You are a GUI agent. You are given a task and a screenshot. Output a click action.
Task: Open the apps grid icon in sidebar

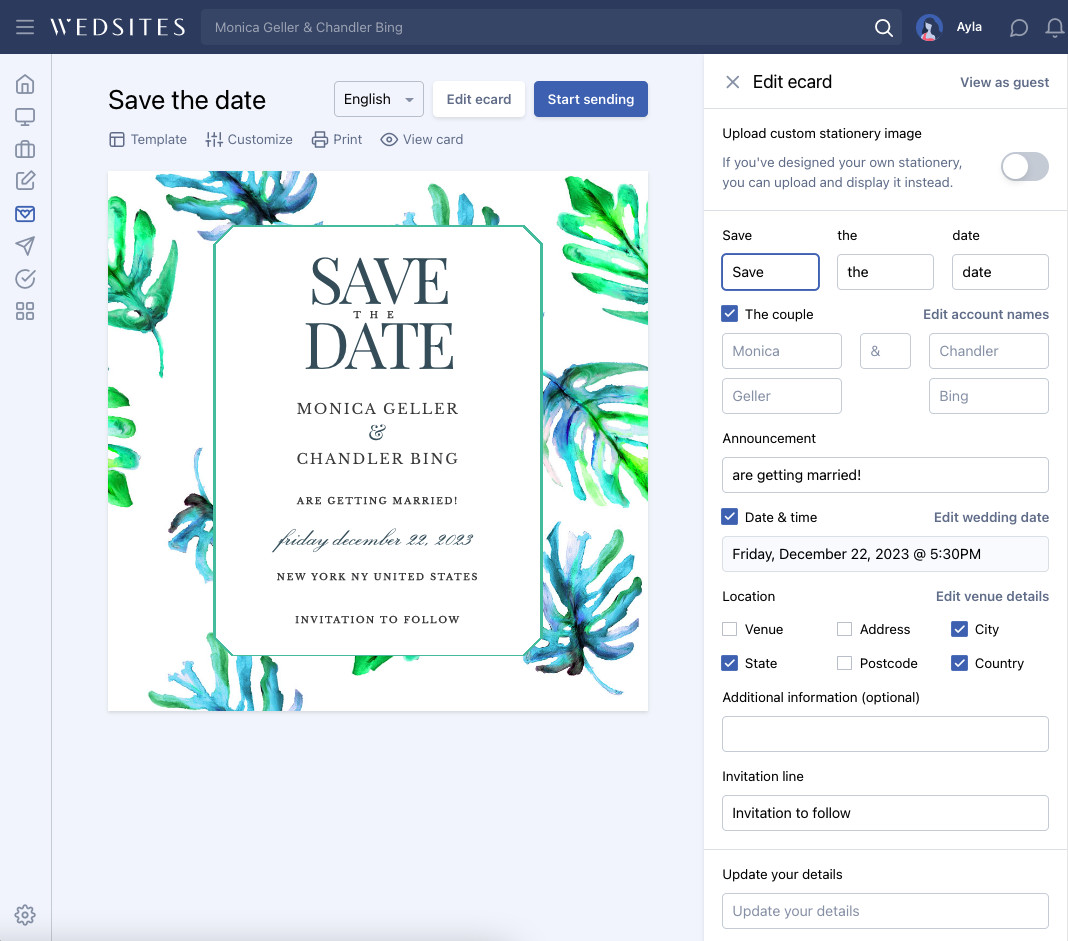tap(25, 311)
